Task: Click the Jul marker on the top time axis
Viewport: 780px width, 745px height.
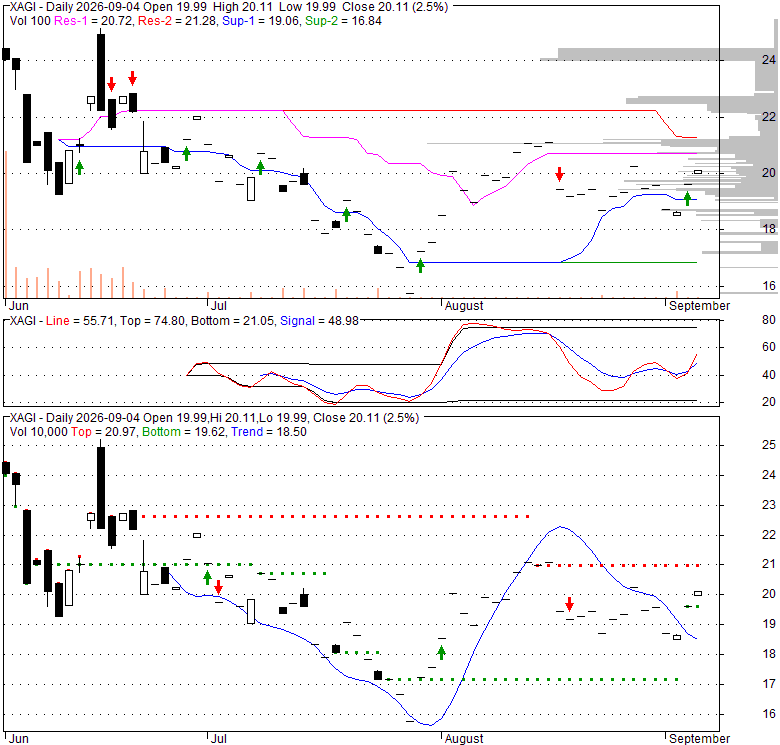Action: tap(218, 305)
